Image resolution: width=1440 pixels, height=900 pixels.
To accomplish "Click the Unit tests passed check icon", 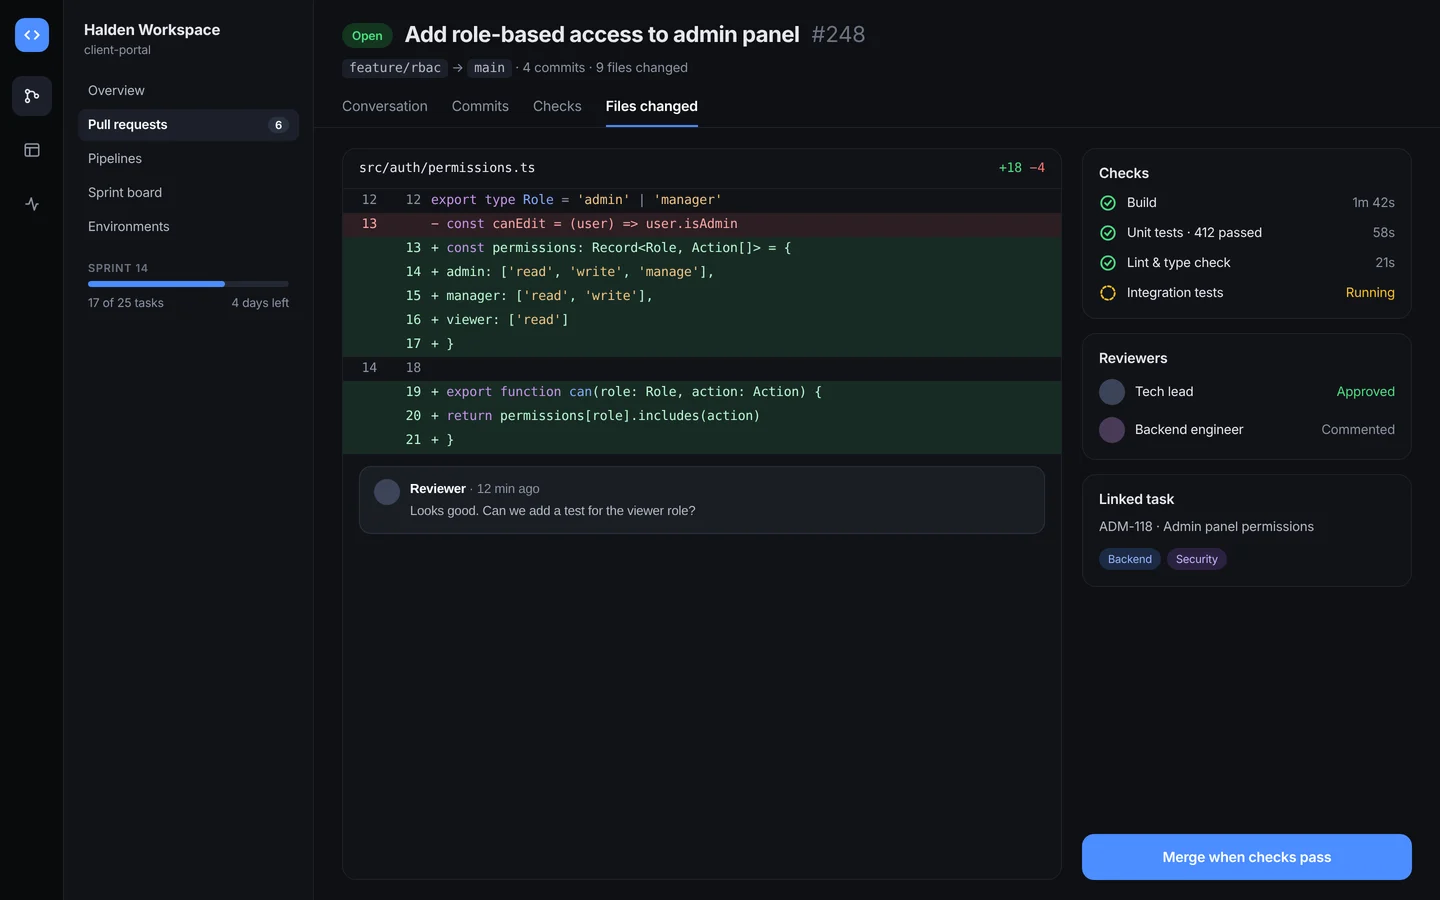I will (x=1108, y=233).
